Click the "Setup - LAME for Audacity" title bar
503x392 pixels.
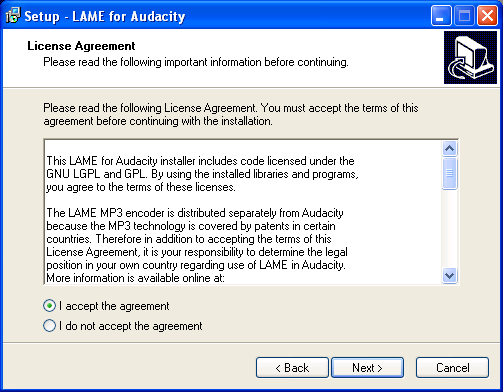coord(105,16)
